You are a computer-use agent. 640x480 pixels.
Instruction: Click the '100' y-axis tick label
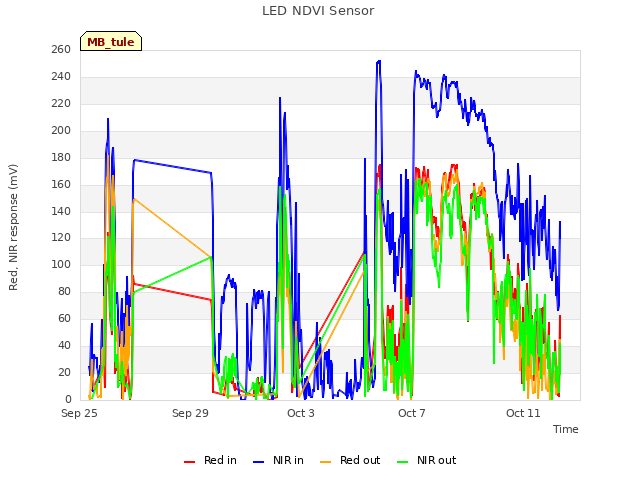[x=61, y=265]
